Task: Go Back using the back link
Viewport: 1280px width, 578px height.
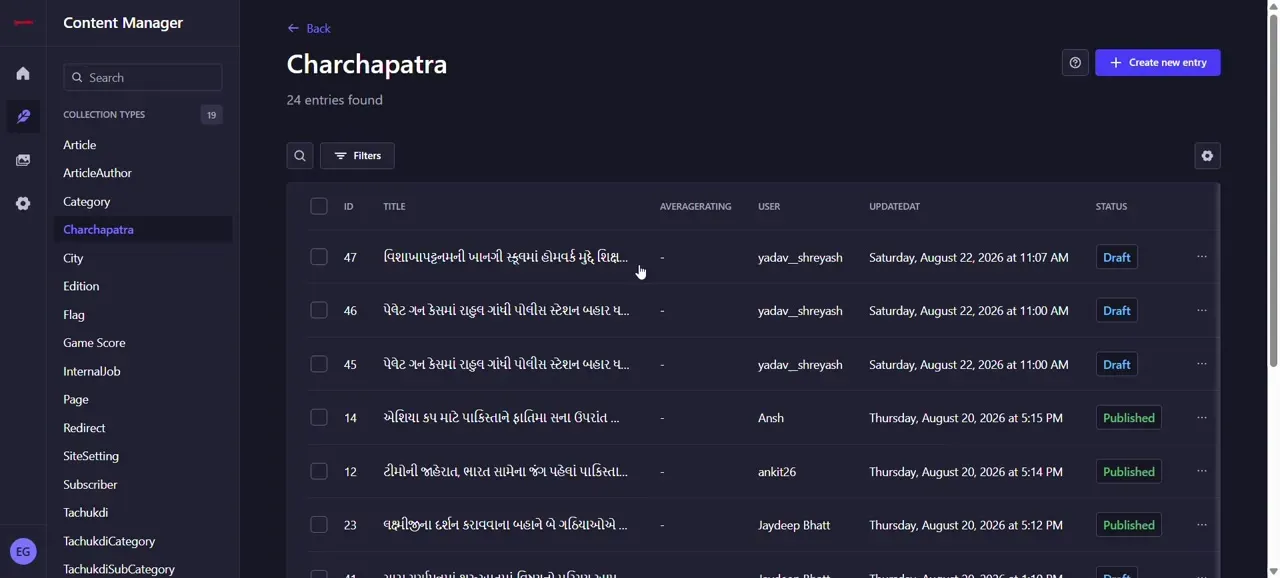Action: tap(309, 28)
